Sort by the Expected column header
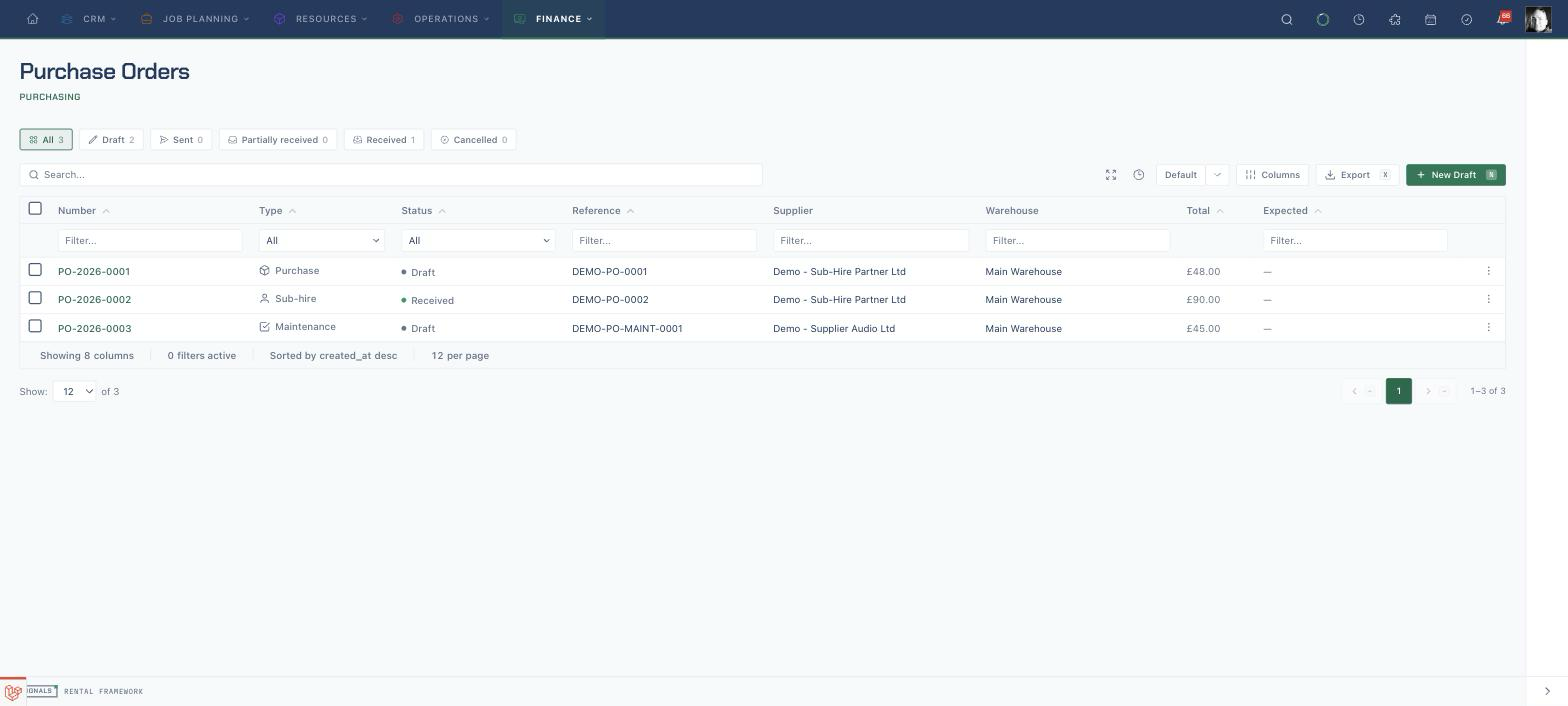 tap(1292, 211)
